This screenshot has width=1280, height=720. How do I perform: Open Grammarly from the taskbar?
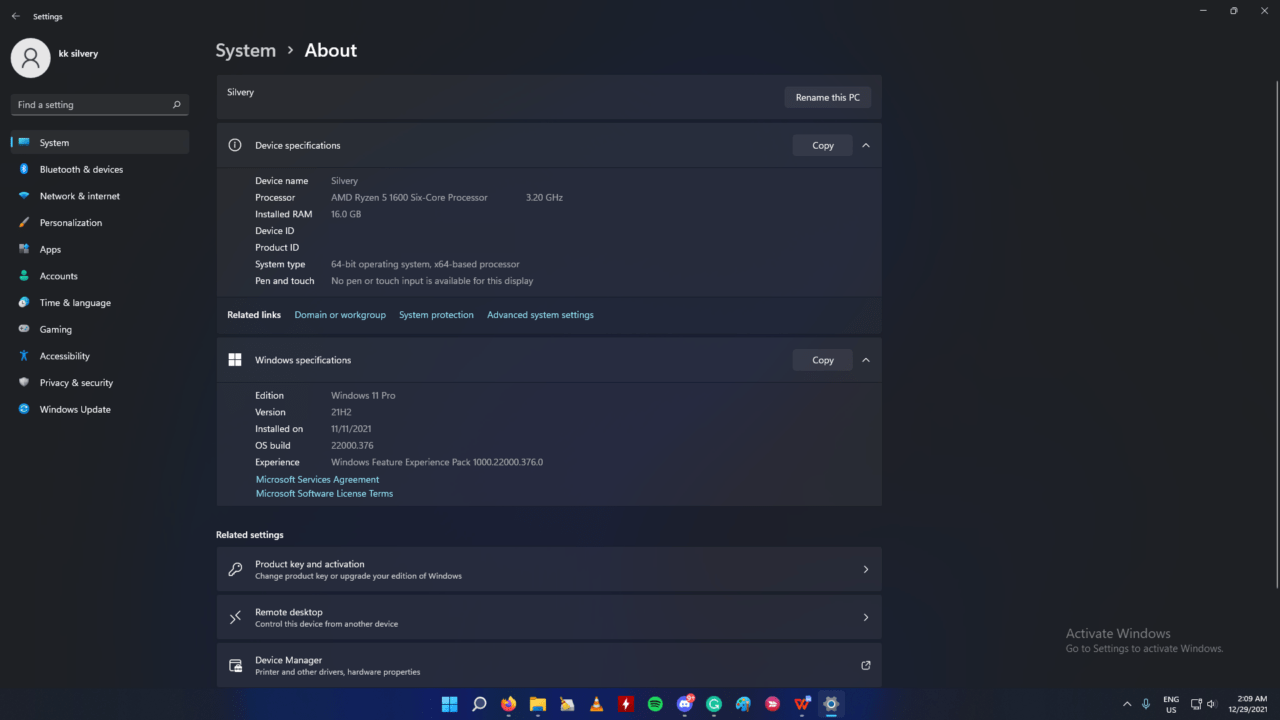click(x=714, y=704)
